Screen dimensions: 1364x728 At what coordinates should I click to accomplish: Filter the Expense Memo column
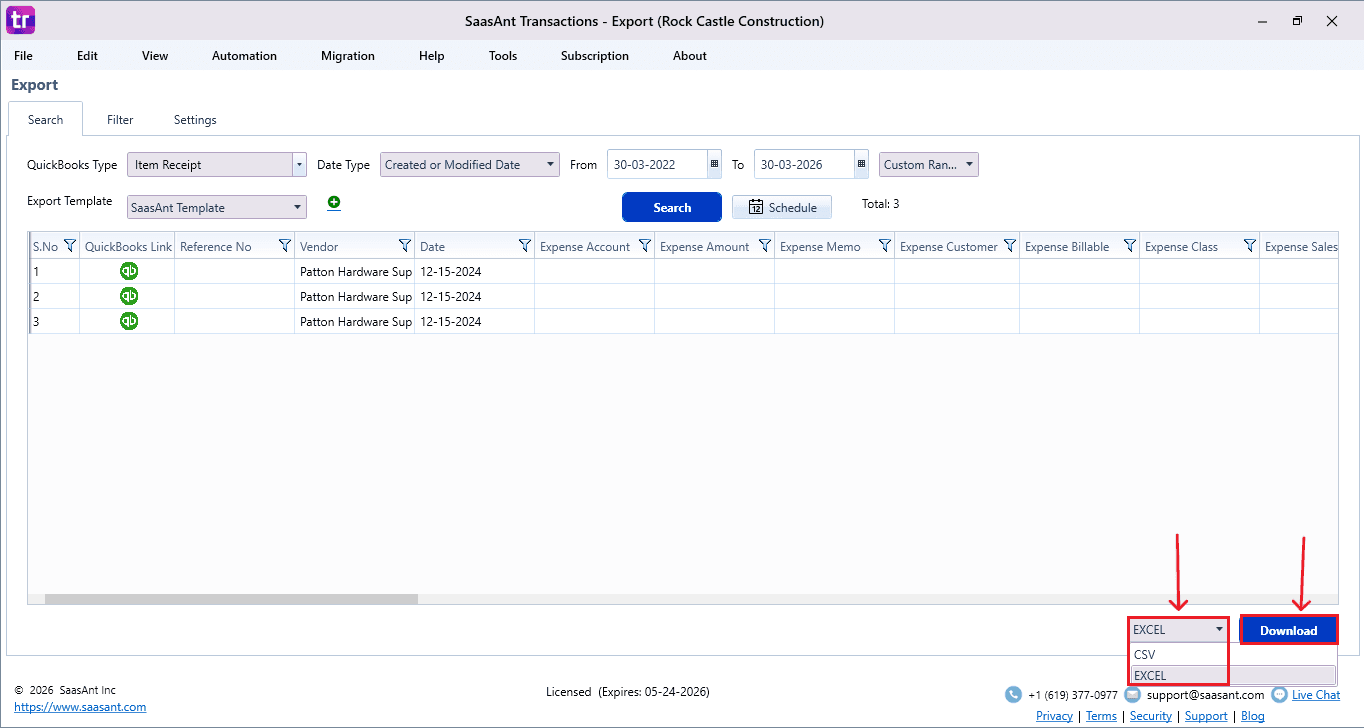(885, 246)
